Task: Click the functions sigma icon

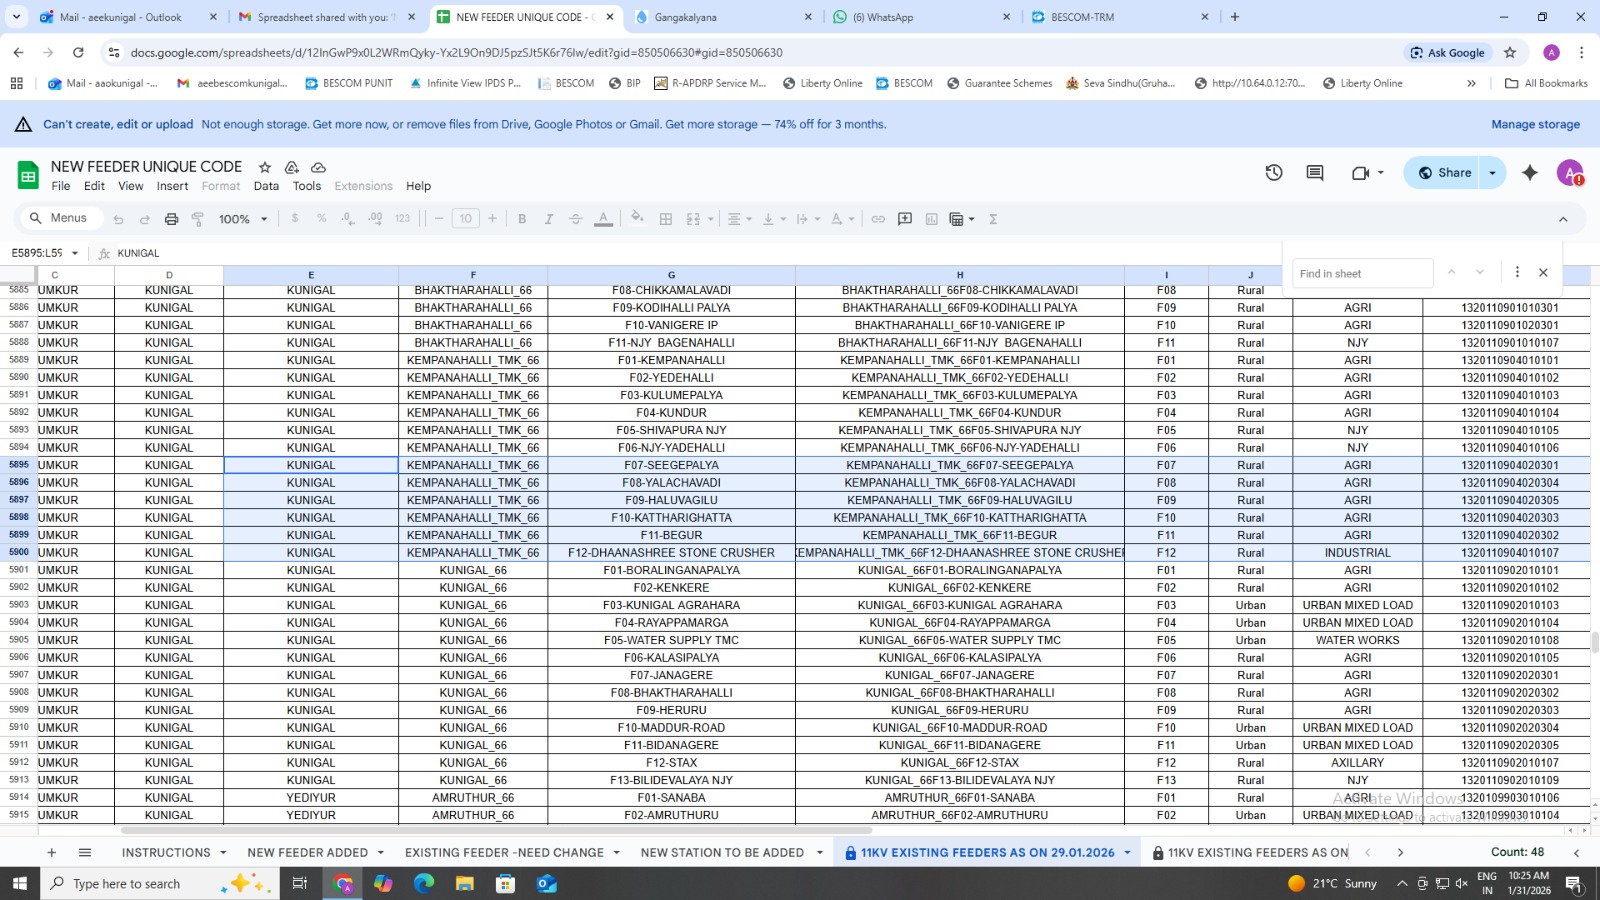Action: coord(993,219)
